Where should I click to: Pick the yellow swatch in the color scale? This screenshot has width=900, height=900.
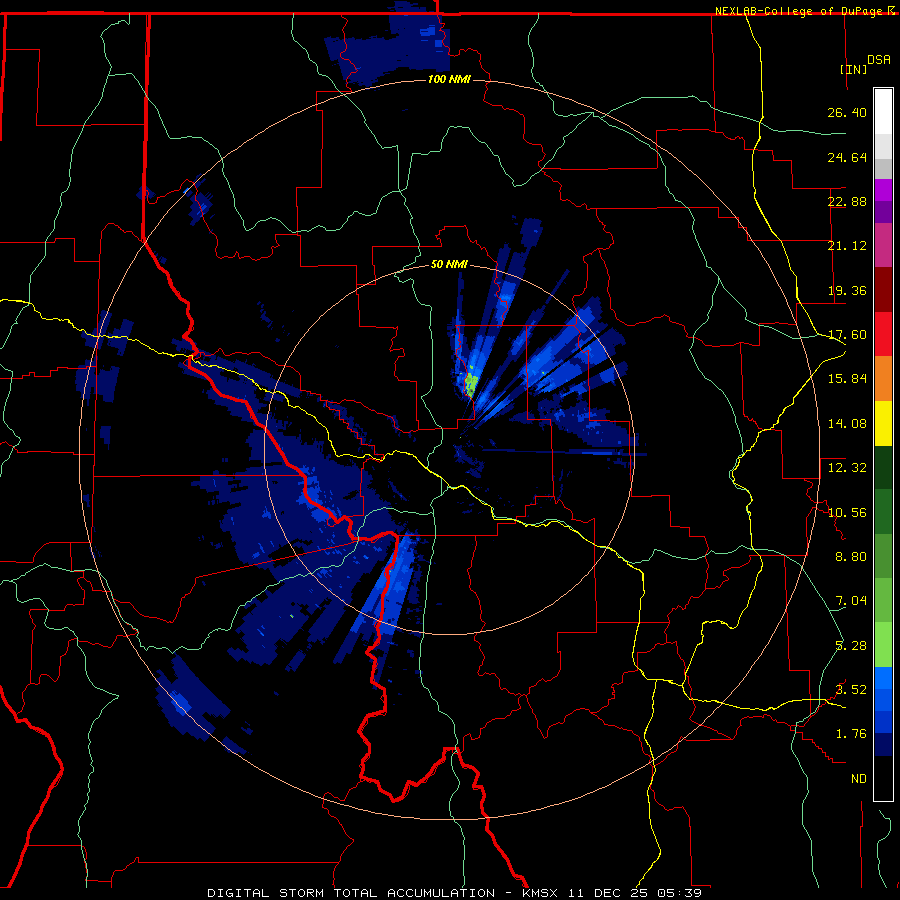(x=883, y=423)
